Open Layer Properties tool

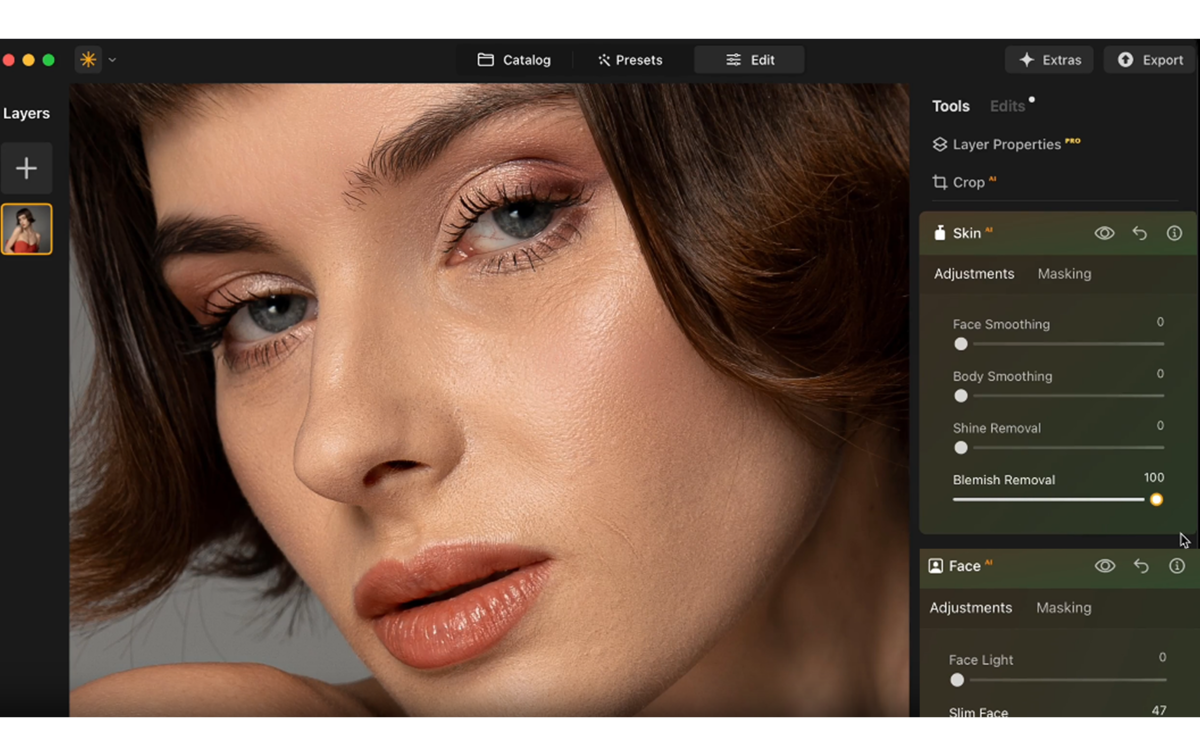pos(1006,144)
